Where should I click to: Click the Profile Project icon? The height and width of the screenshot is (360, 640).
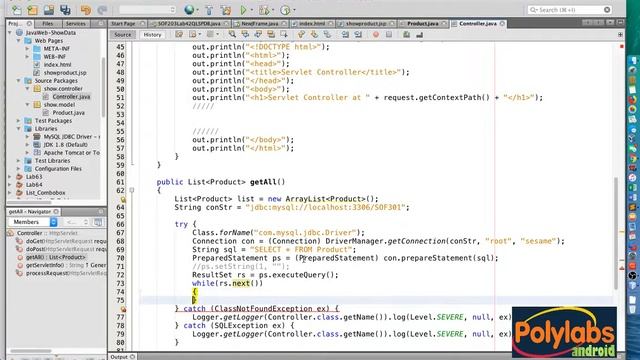point(285,10)
